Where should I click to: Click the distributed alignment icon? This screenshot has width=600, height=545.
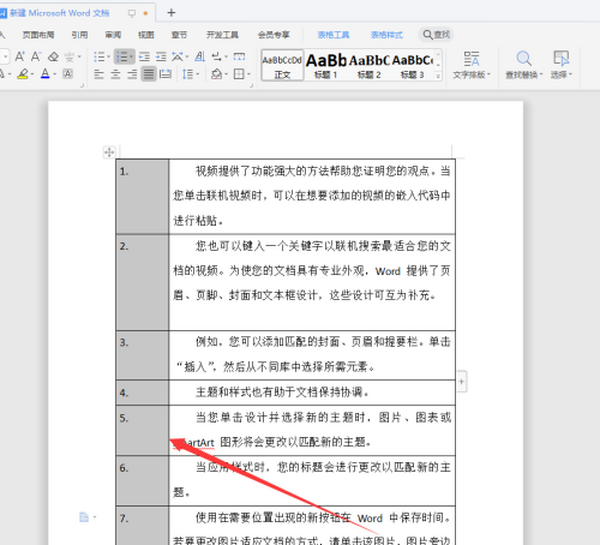[x=165, y=73]
